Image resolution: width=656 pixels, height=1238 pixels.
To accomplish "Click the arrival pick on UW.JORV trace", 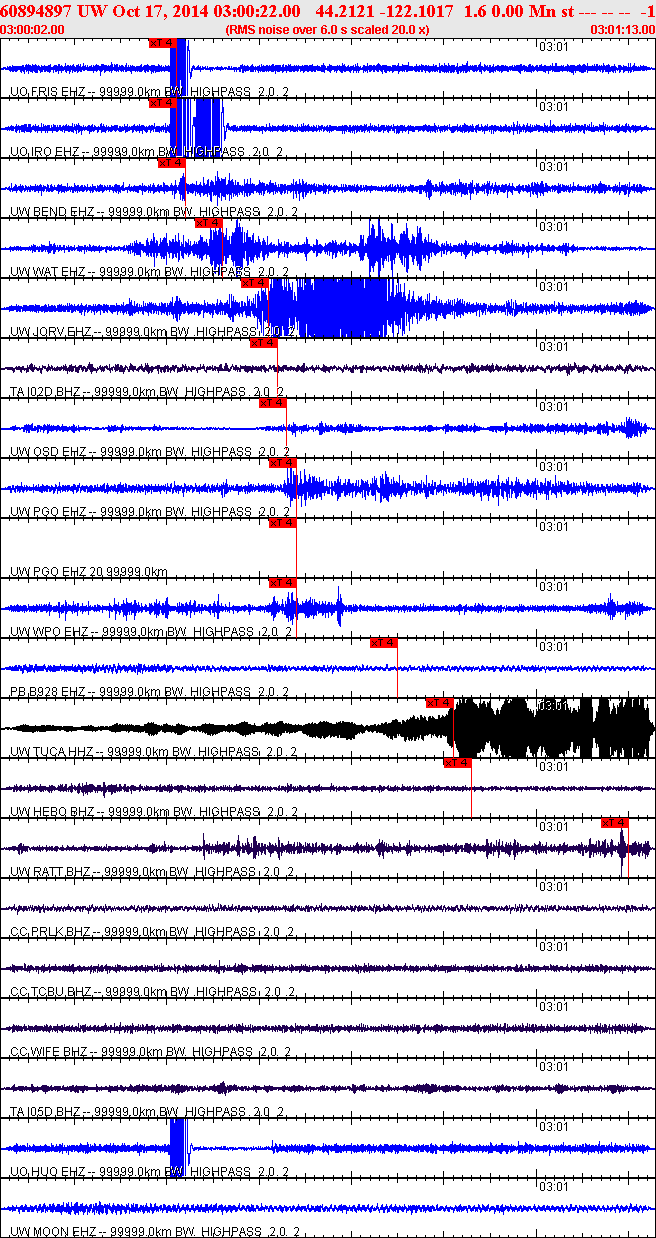I will 254,282.
